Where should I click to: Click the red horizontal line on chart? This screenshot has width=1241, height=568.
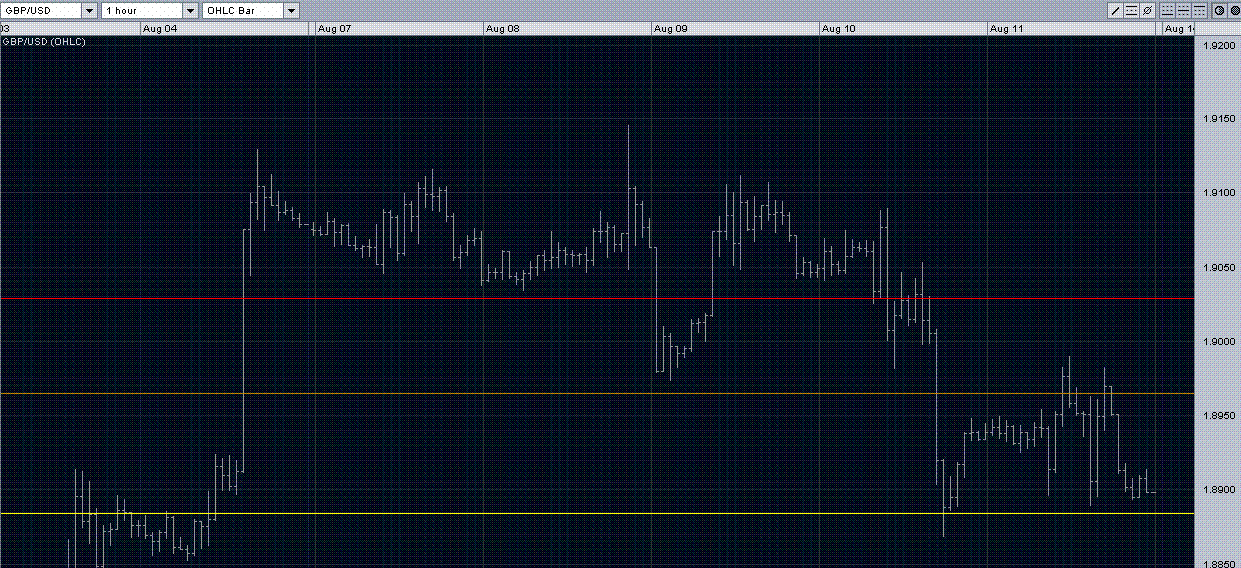[x=598, y=298]
